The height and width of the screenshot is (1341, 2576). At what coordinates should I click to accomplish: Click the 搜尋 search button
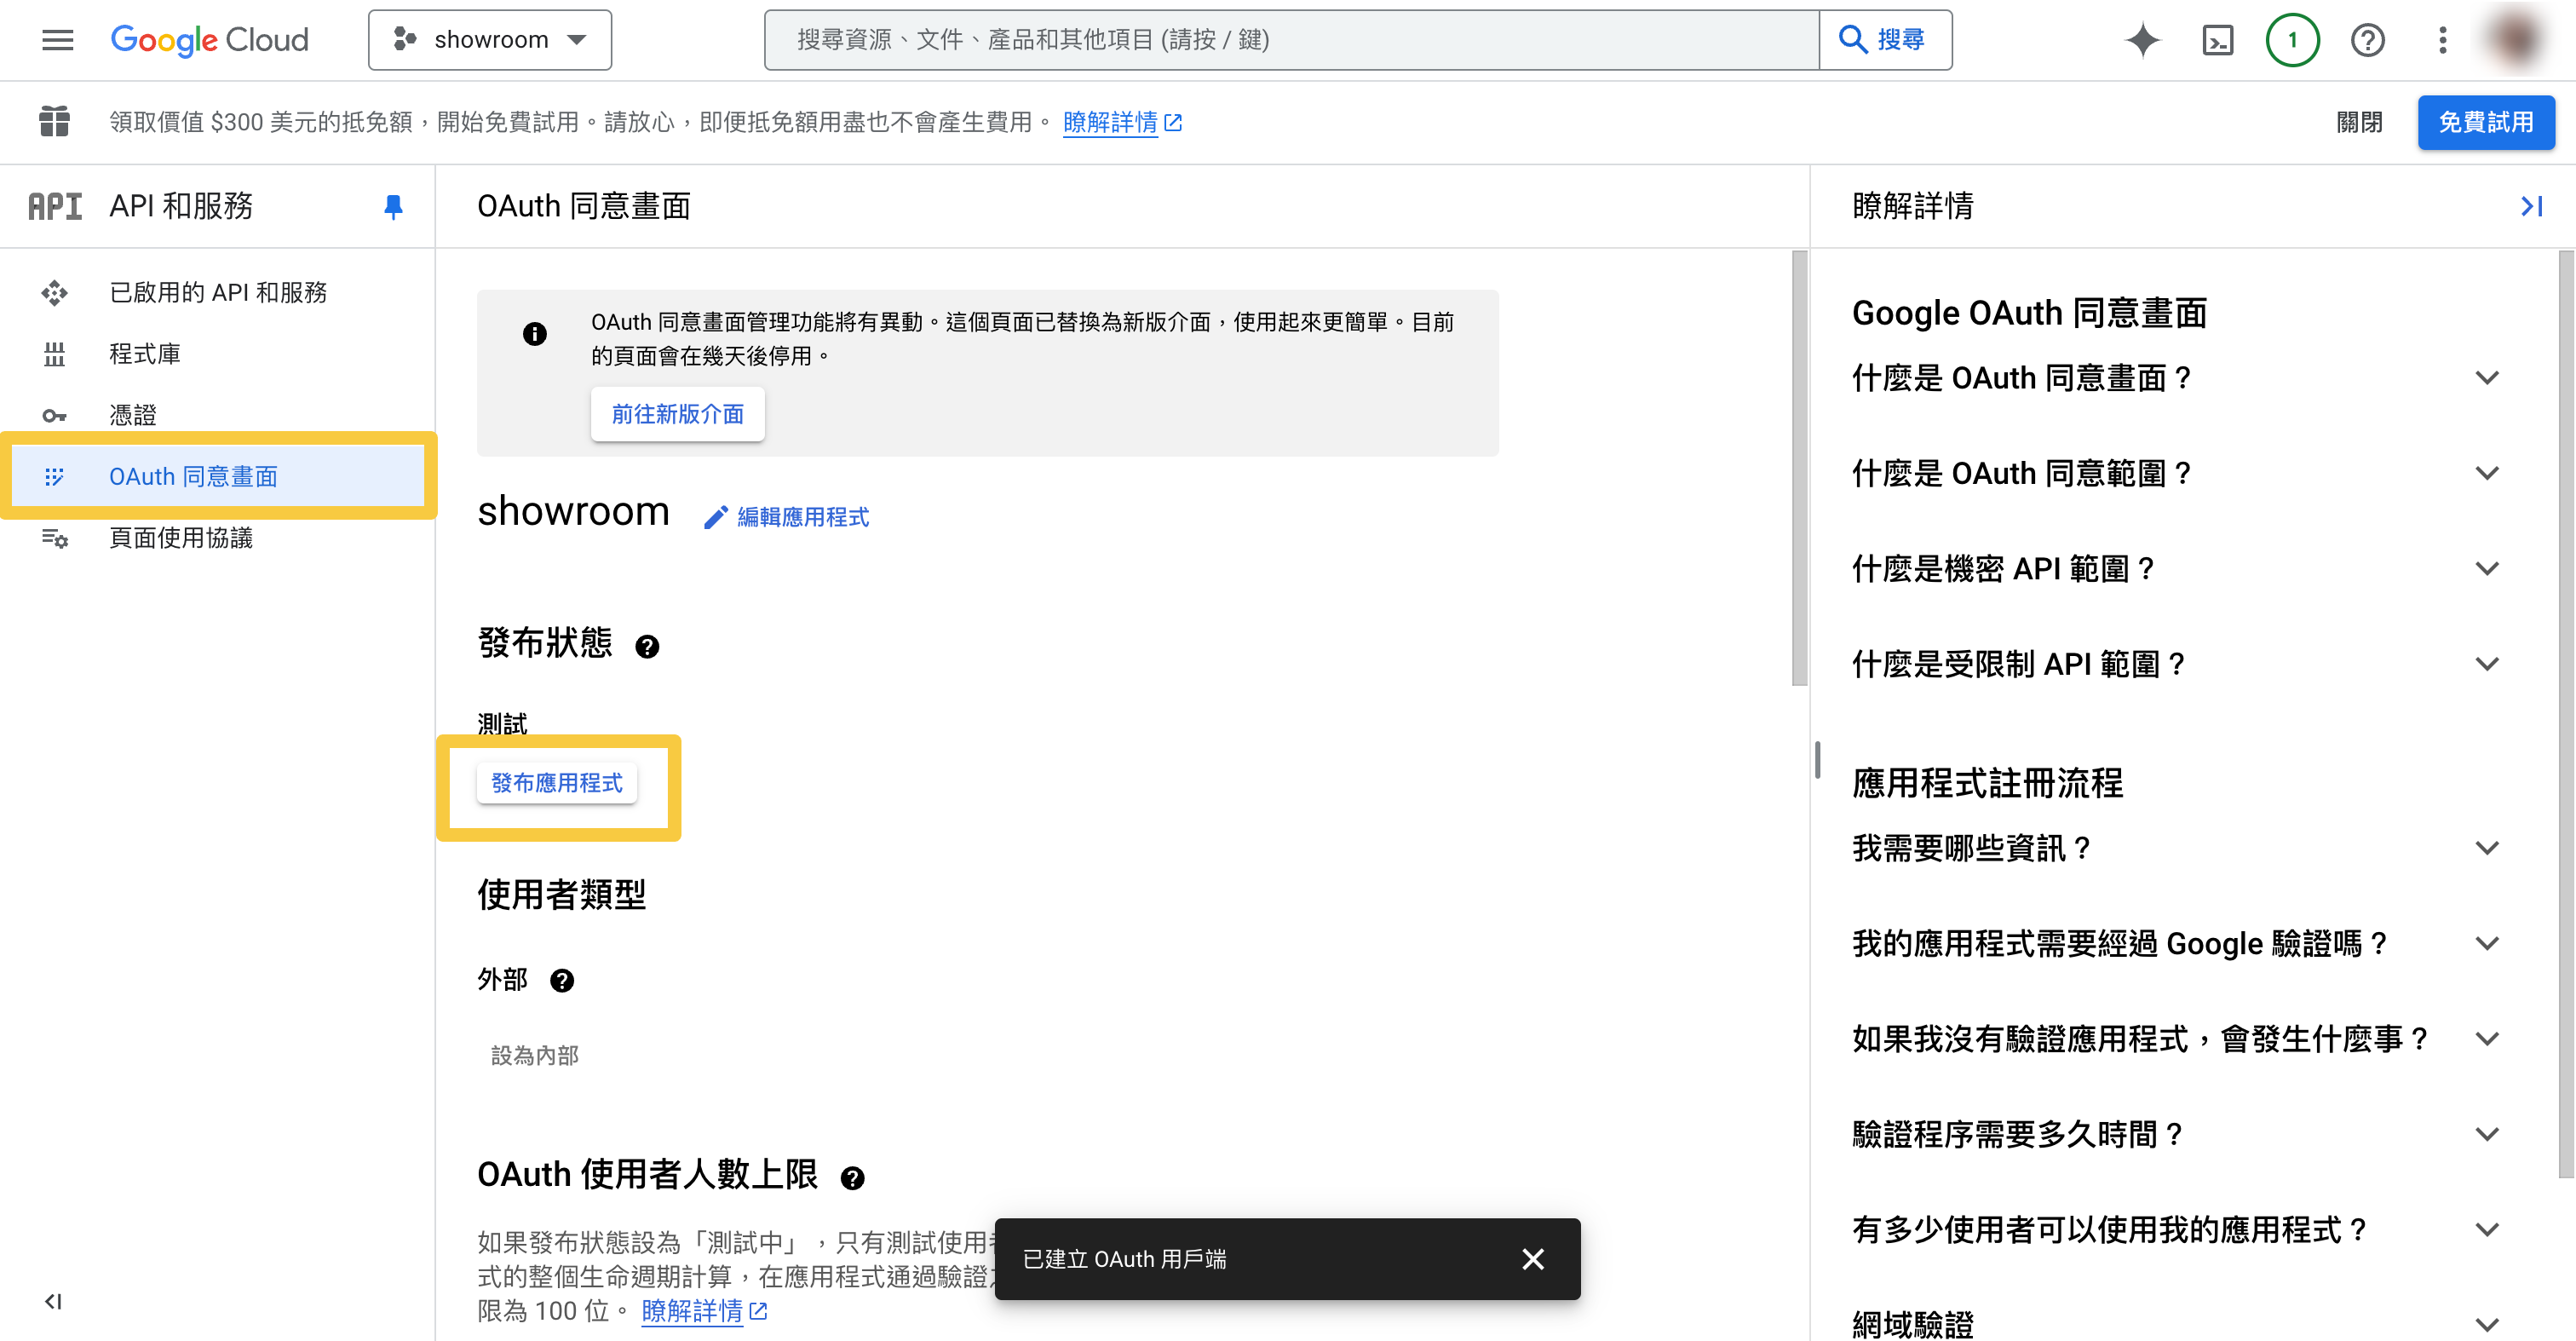coord(1885,40)
